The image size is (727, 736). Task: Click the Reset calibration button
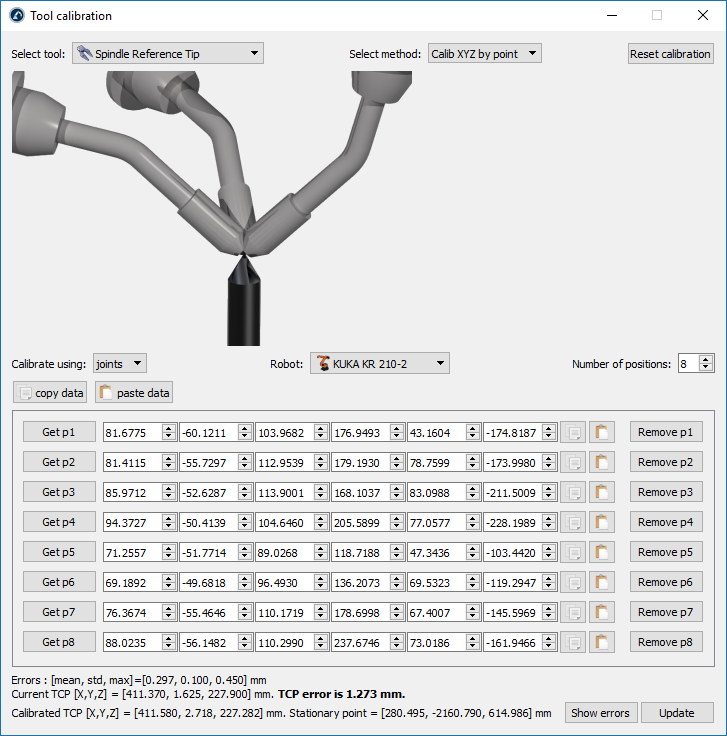[670, 54]
